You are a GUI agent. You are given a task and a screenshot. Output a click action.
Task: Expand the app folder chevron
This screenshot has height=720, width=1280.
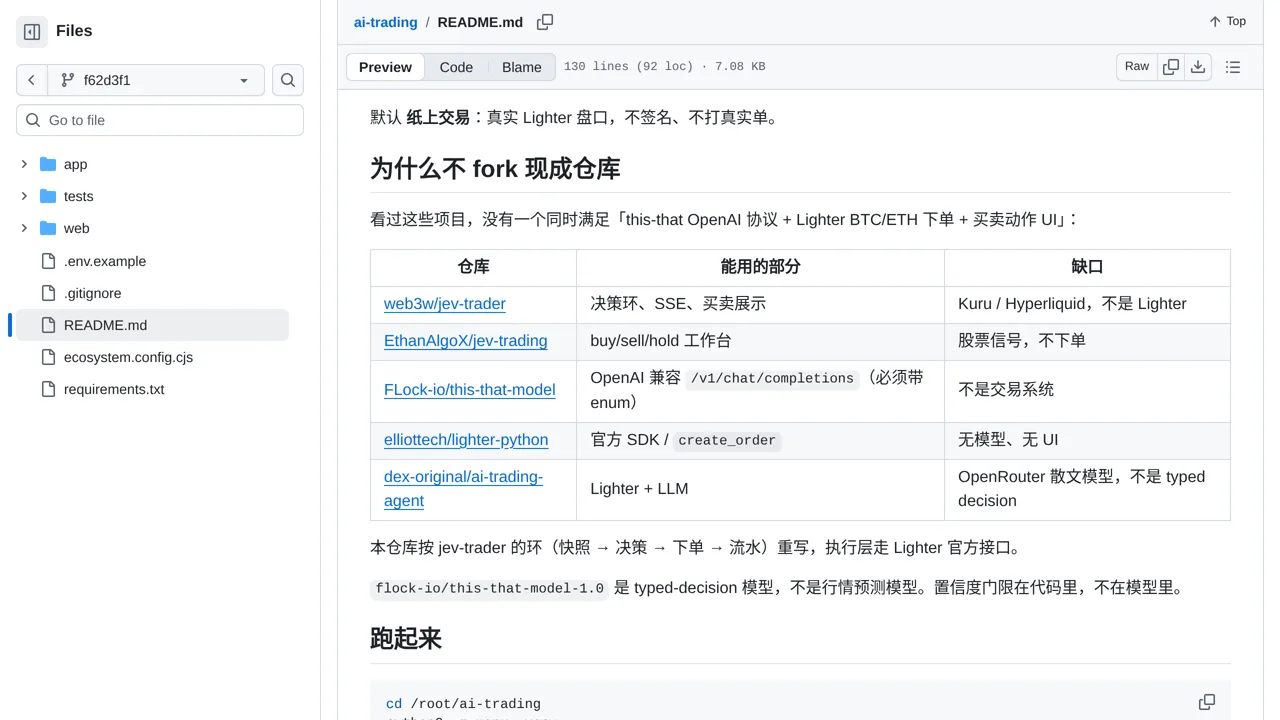coord(24,164)
